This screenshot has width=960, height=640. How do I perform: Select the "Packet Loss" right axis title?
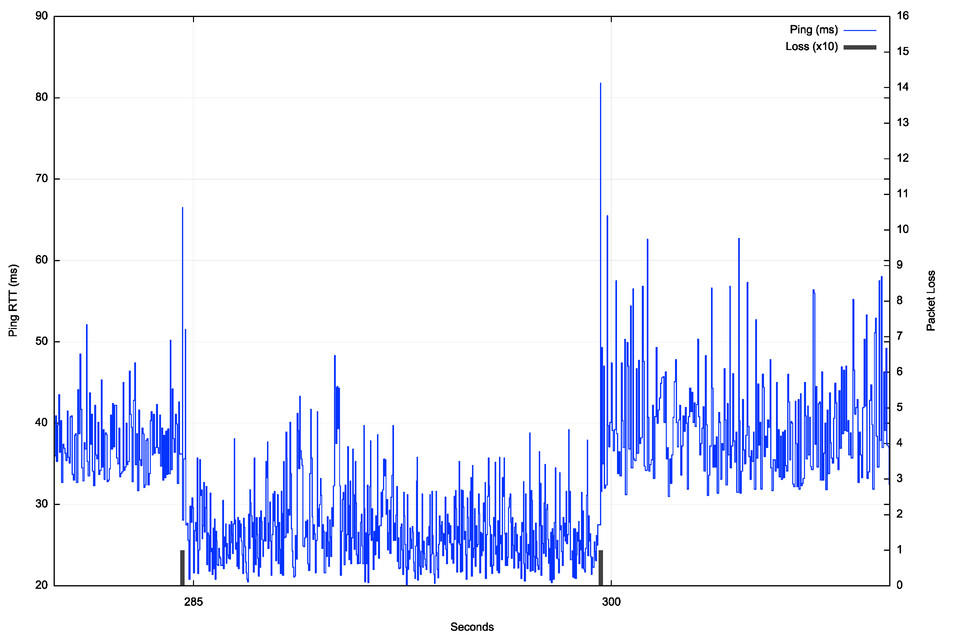[931, 300]
